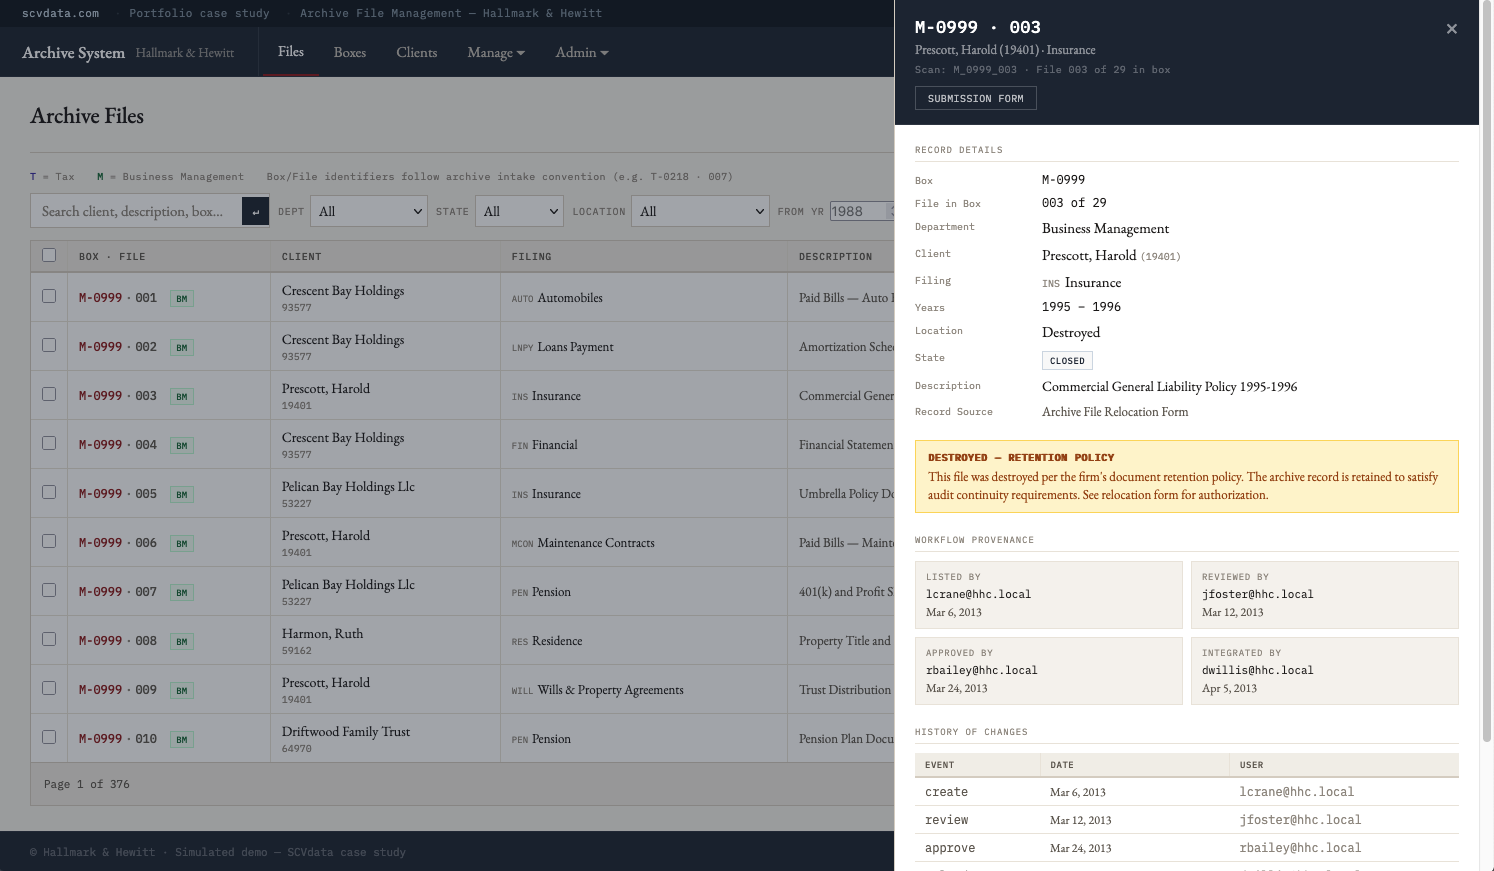Open the DEPT filter dropdown
Viewport: 1494px width, 871px height.
point(369,211)
